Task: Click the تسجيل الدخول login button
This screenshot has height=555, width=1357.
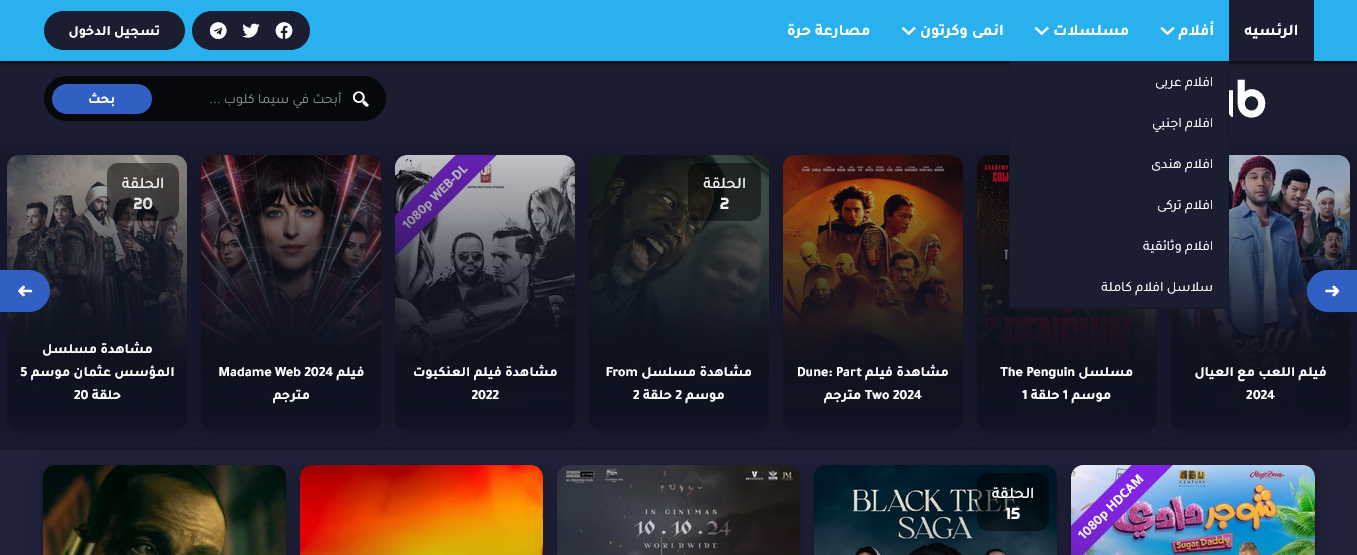Action: click(x=114, y=31)
